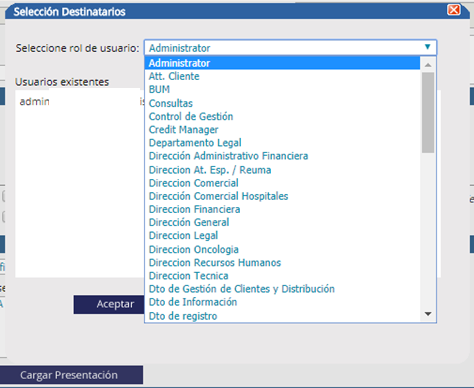474x388 pixels.
Task: Click the dropdown list scroll down arrow
Action: point(428,314)
